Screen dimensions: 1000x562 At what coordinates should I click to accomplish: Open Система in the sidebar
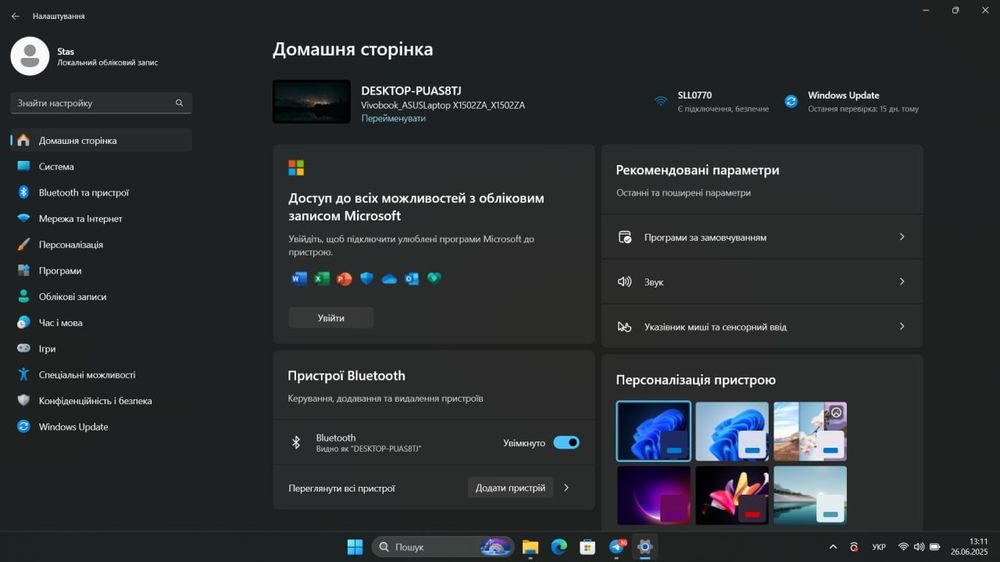click(x=101, y=166)
